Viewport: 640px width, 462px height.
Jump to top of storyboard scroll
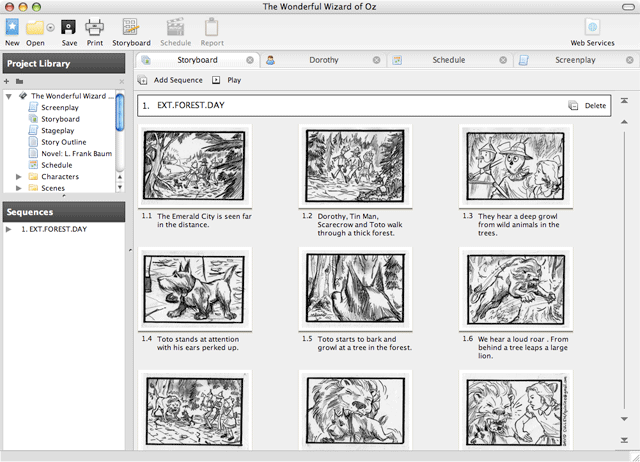pyautogui.click(x=624, y=100)
